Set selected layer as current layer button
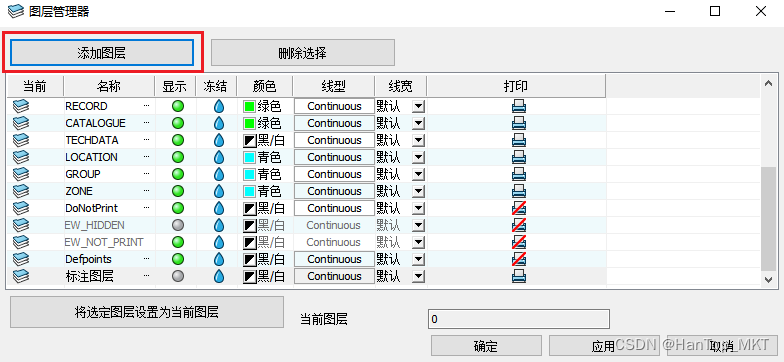 [147, 312]
